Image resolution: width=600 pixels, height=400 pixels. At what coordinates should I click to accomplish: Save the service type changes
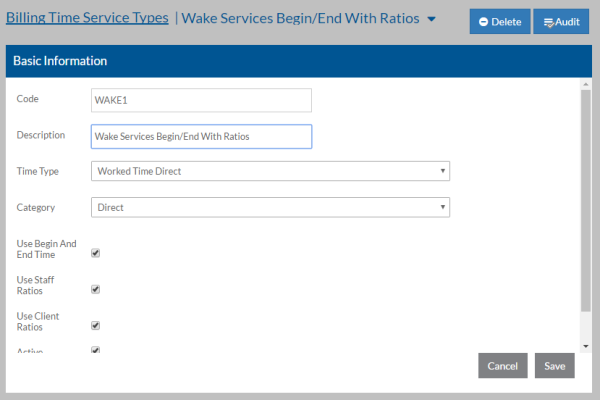point(554,366)
